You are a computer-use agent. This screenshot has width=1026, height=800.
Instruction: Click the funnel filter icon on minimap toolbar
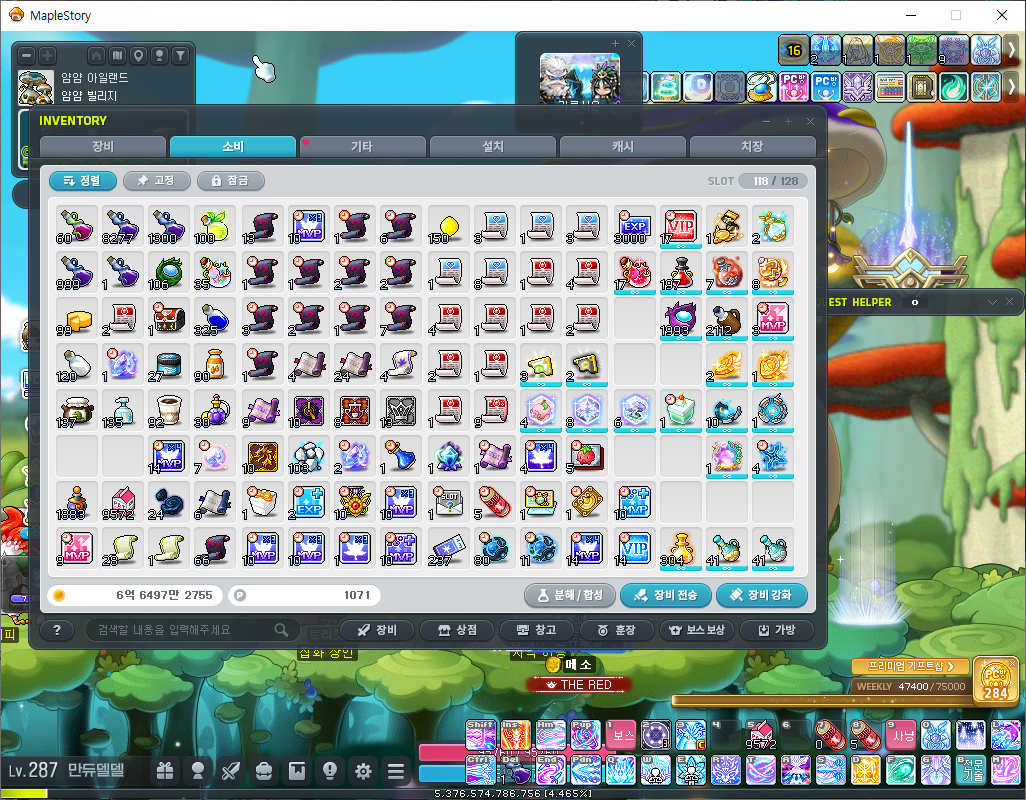click(x=180, y=56)
